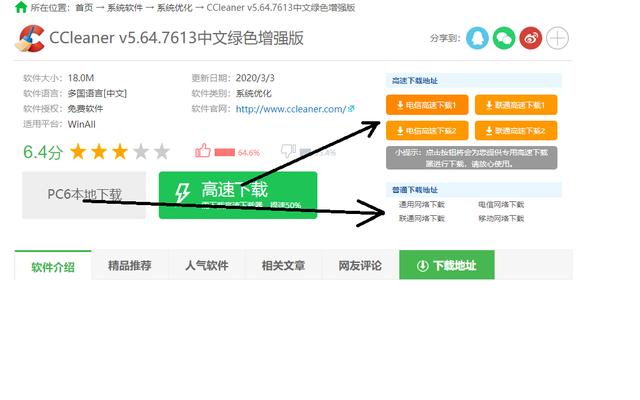Click the first orange rating star
The height and width of the screenshot is (400, 640).
pos(78,151)
